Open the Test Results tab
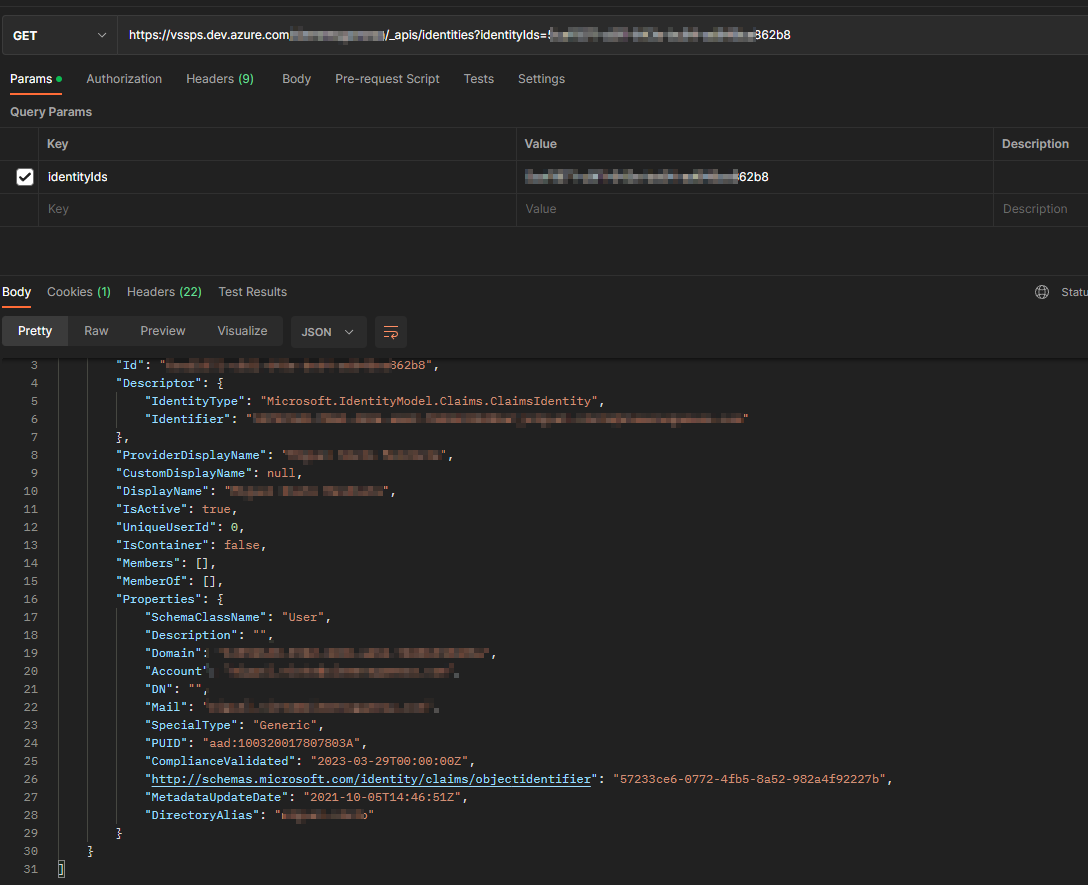Viewport: 1088px width, 885px height. tap(252, 291)
